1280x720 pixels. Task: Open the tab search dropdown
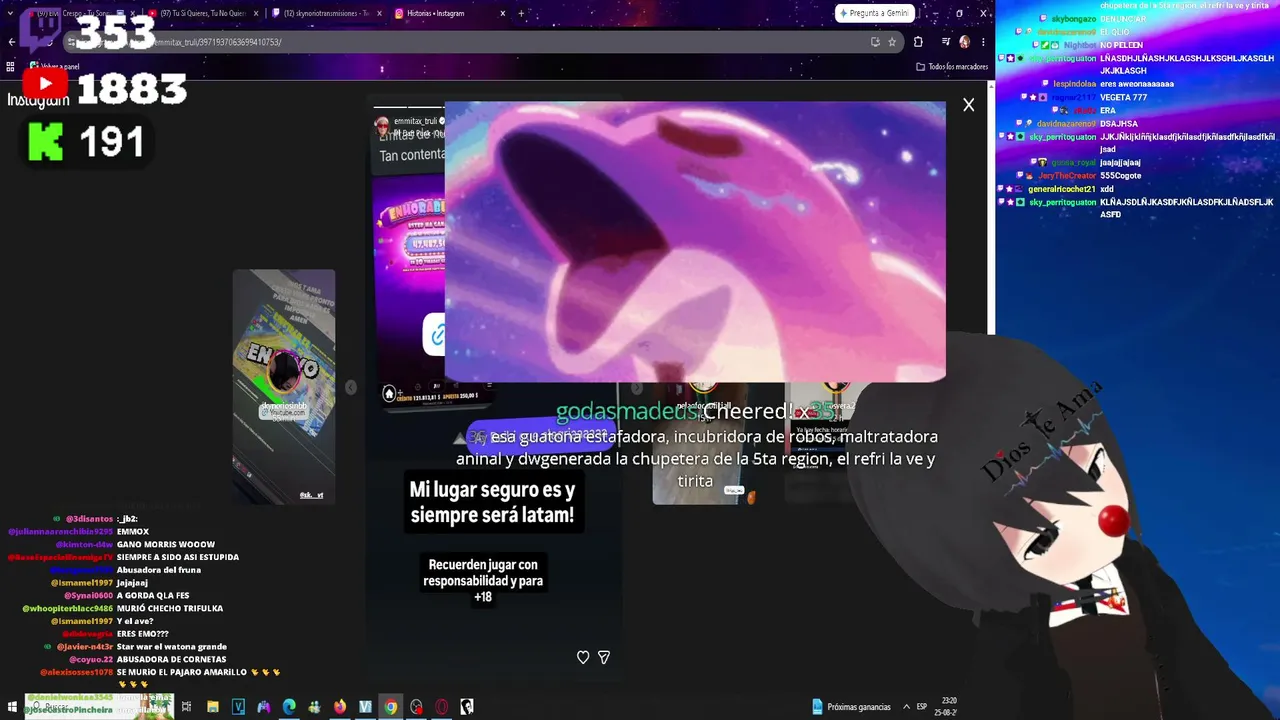pyautogui.click(x=10, y=13)
